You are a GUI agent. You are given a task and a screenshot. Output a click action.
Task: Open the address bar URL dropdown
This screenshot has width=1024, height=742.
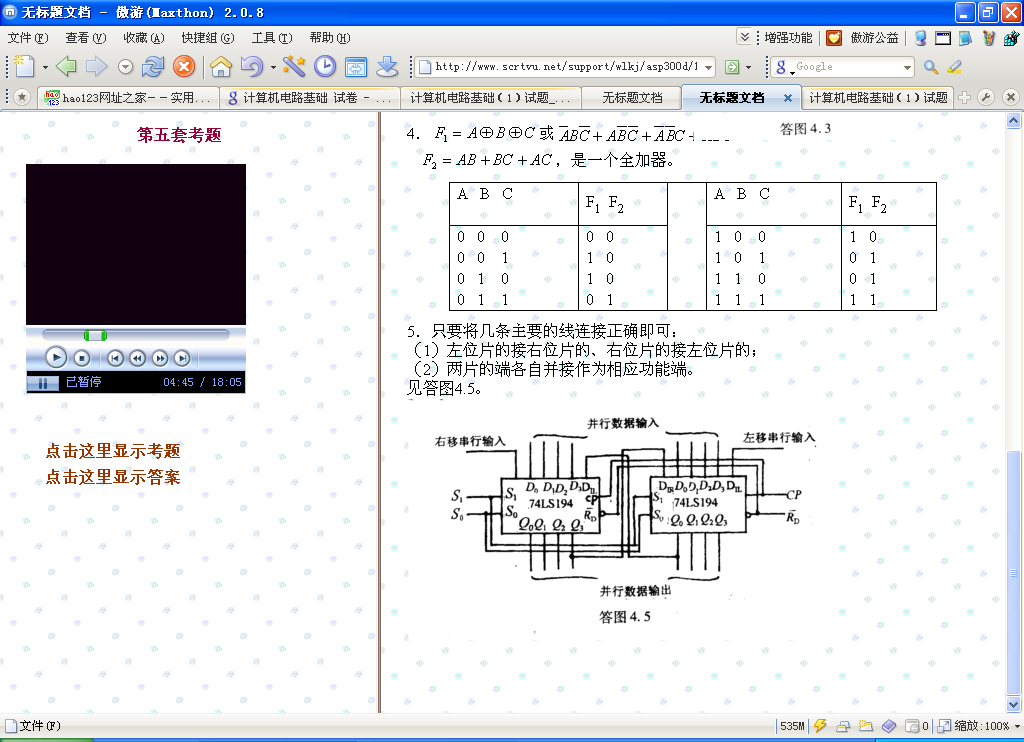point(709,67)
